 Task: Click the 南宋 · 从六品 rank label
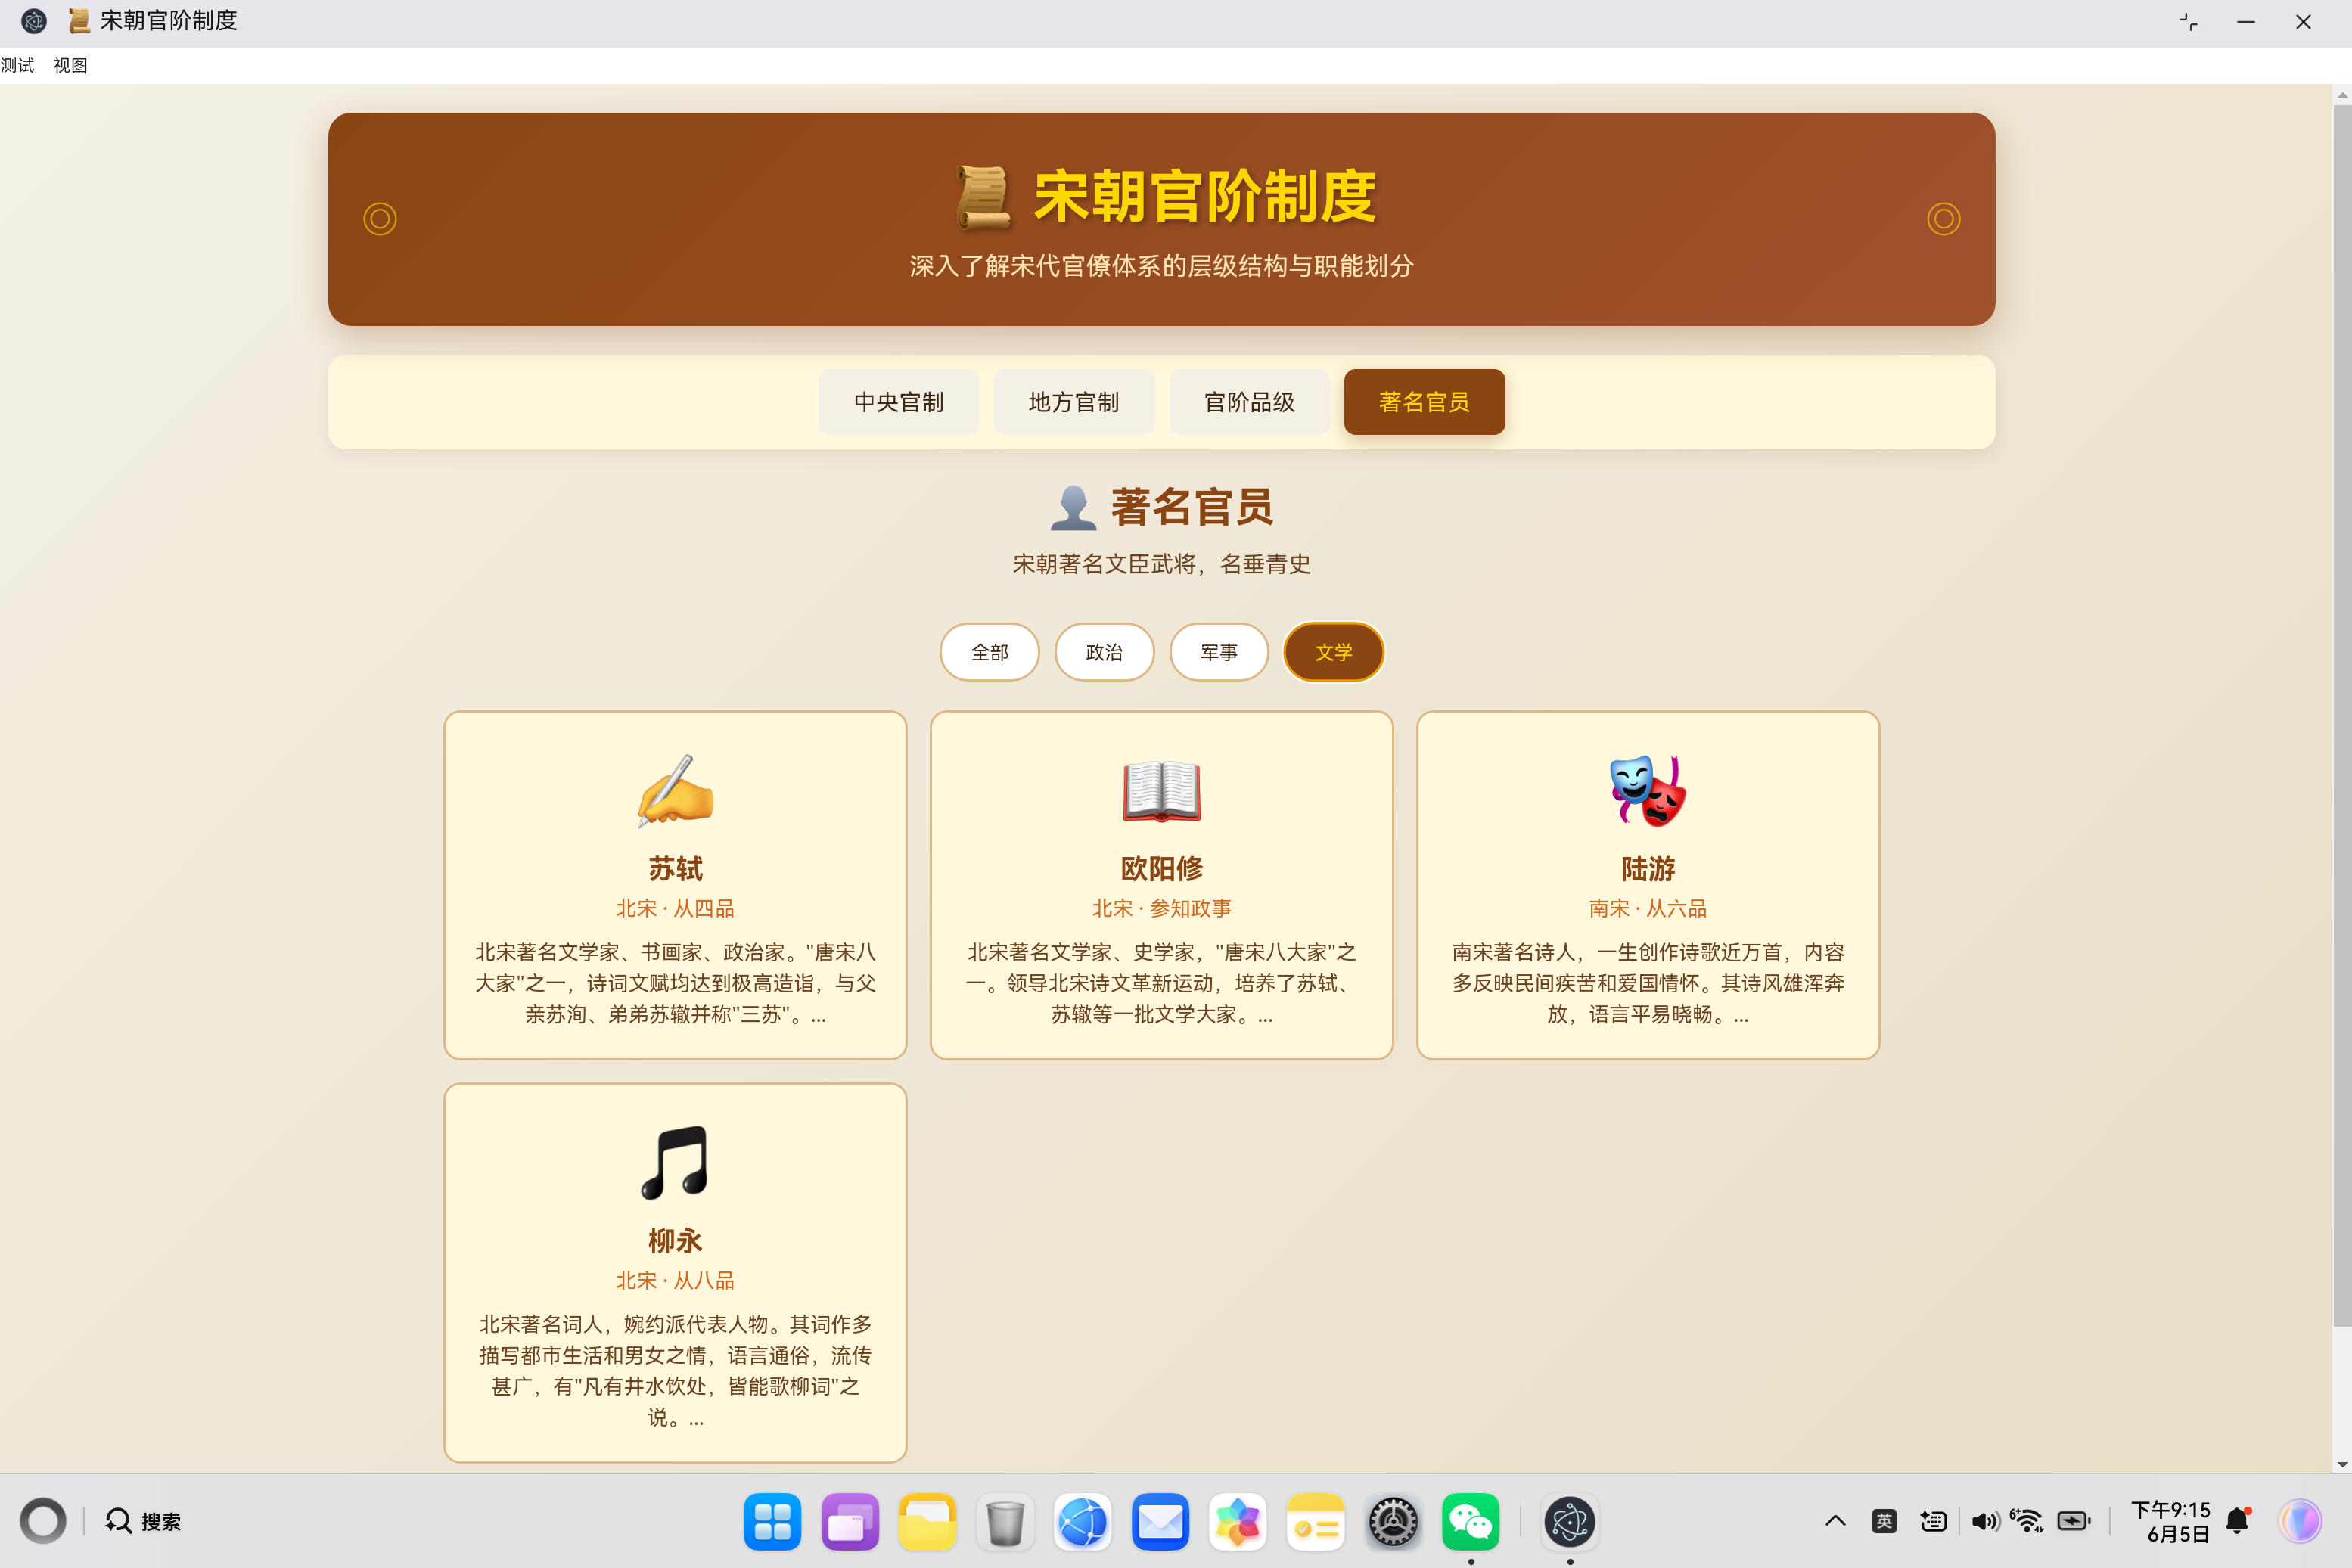1648,908
